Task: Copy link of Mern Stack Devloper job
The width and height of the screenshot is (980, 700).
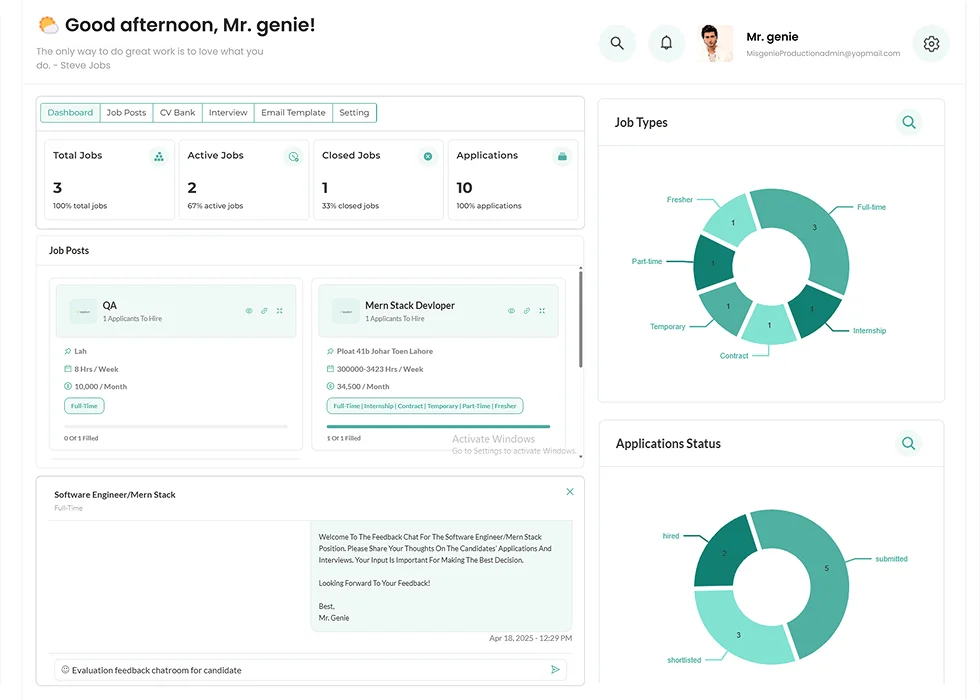Action: tap(526, 311)
